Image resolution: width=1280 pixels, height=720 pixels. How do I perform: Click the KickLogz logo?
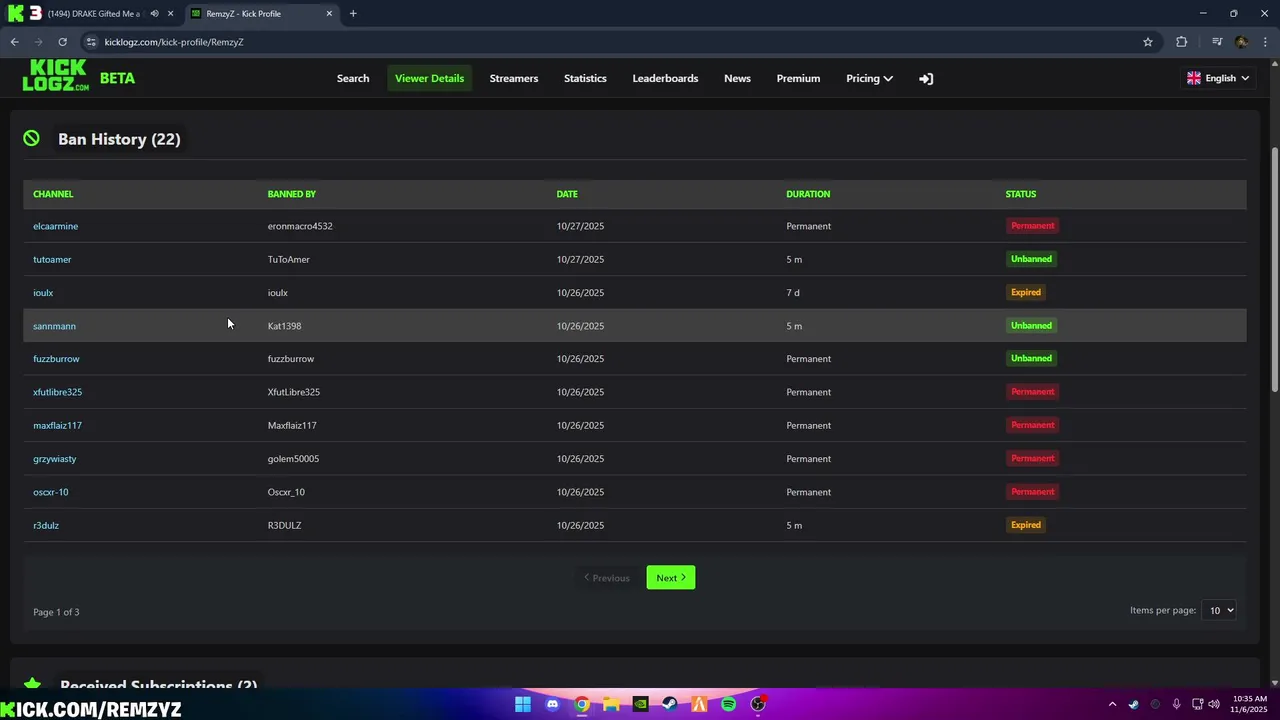56,76
